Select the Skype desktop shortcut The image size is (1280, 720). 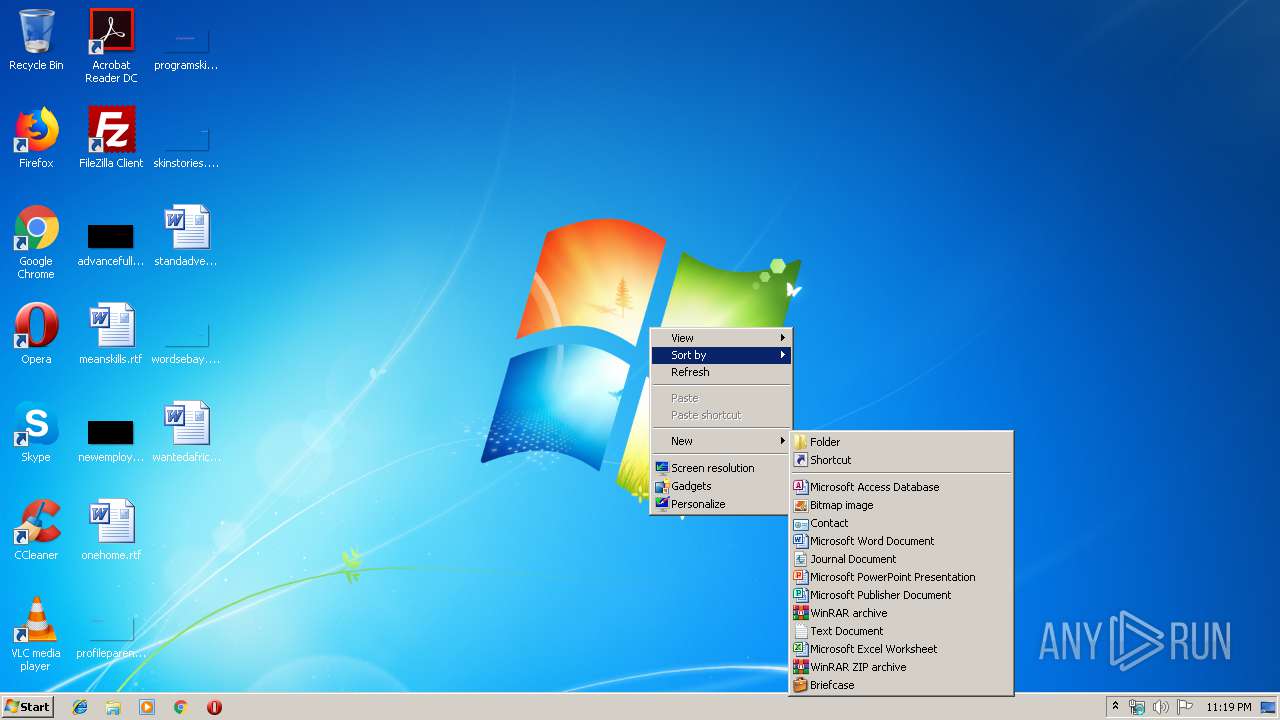click(x=36, y=432)
